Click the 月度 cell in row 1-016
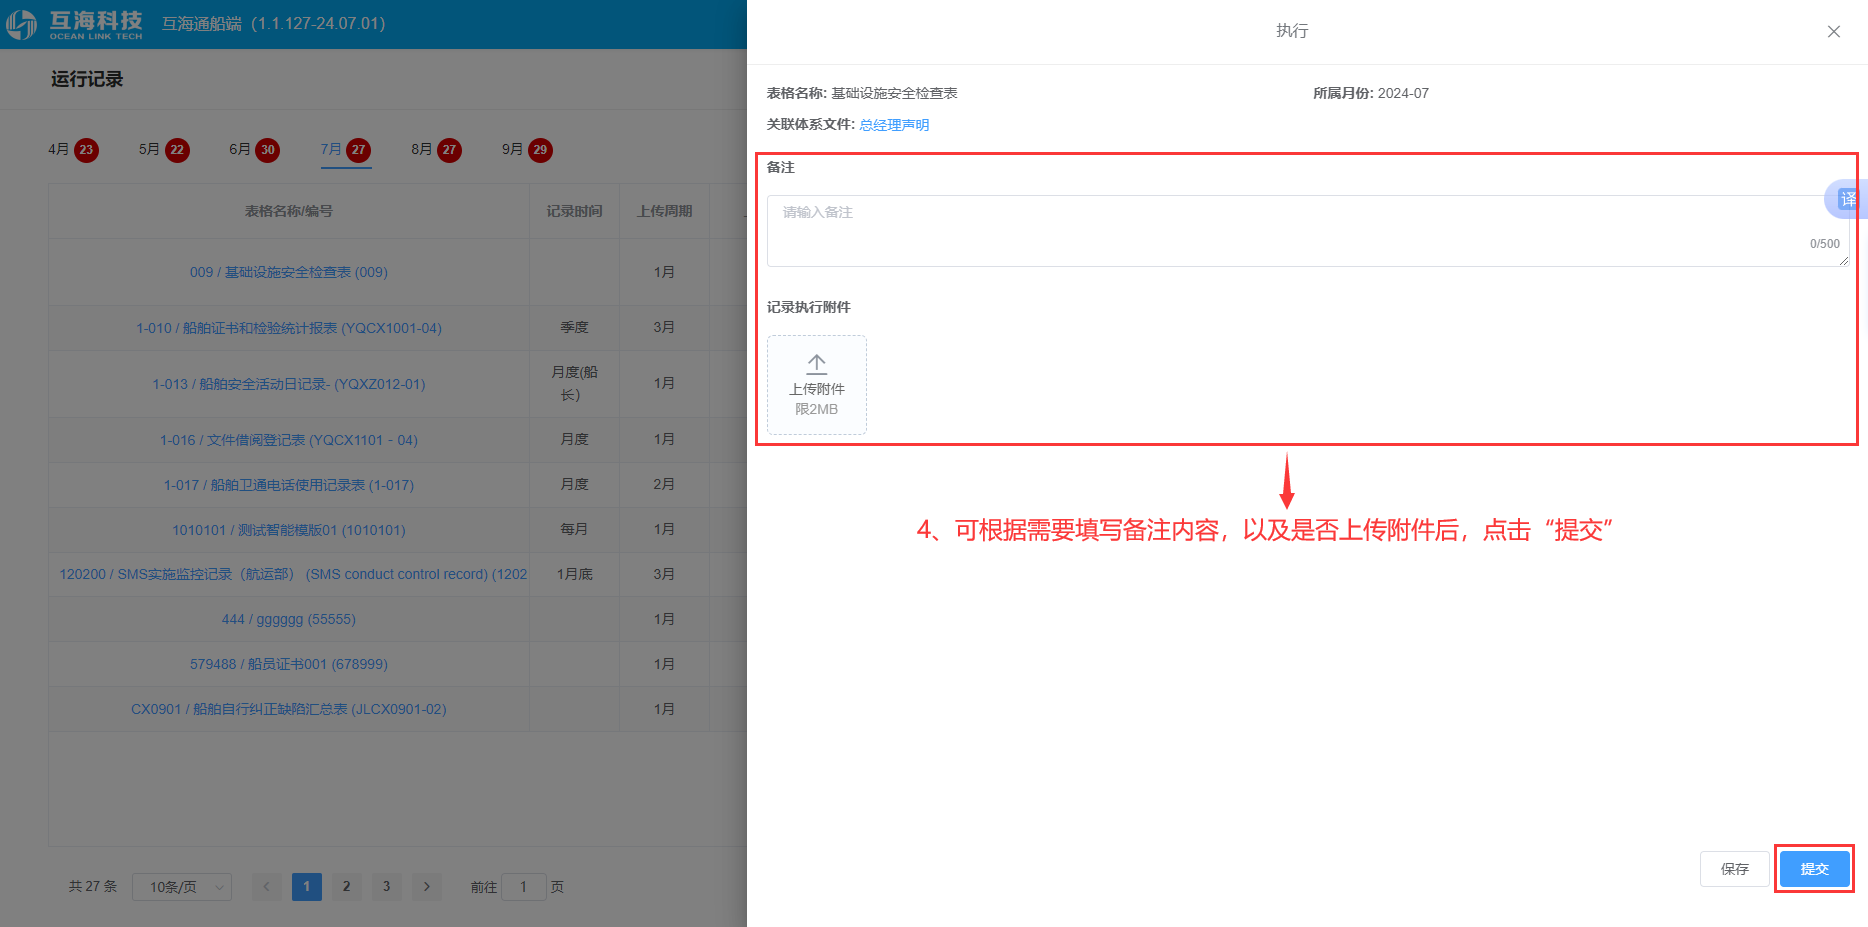This screenshot has width=1868, height=927. (575, 439)
